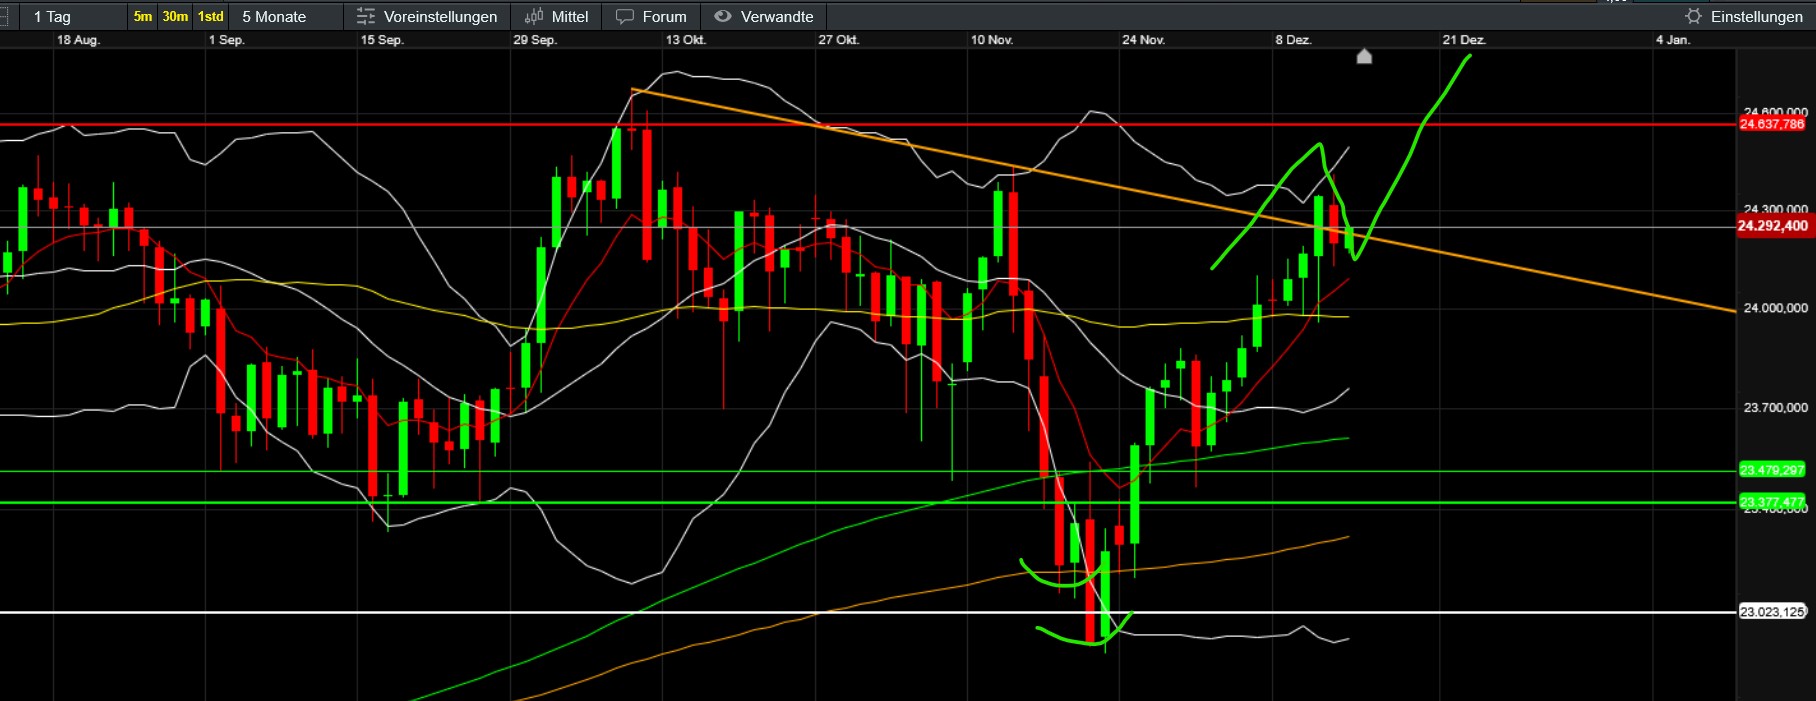Click the Mittel candlestick chart icon
The height and width of the screenshot is (701, 1816).
534,16
